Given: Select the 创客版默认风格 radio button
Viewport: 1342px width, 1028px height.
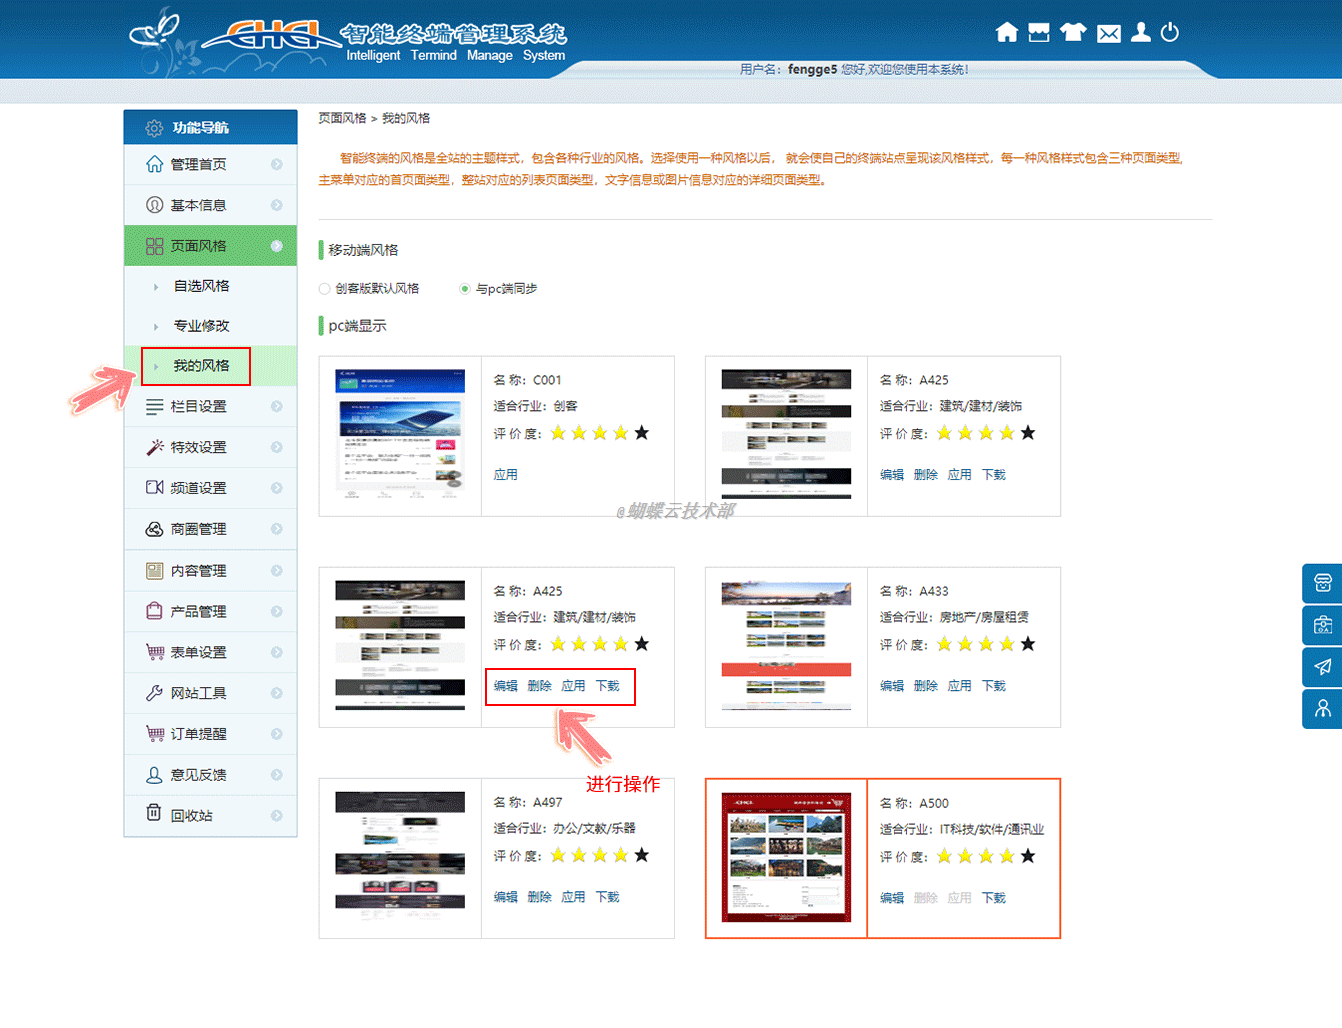Looking at the screenshot, I should tap(325, 289).
